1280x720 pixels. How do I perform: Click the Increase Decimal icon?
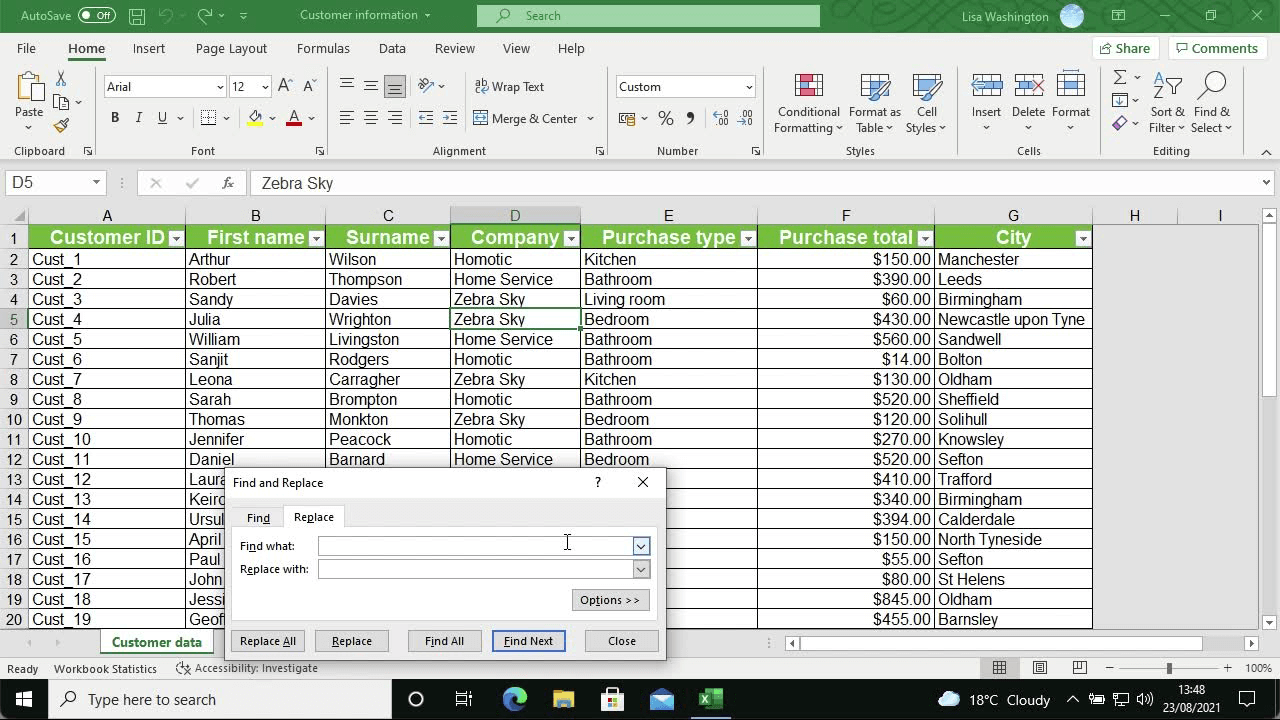point(719,118)
